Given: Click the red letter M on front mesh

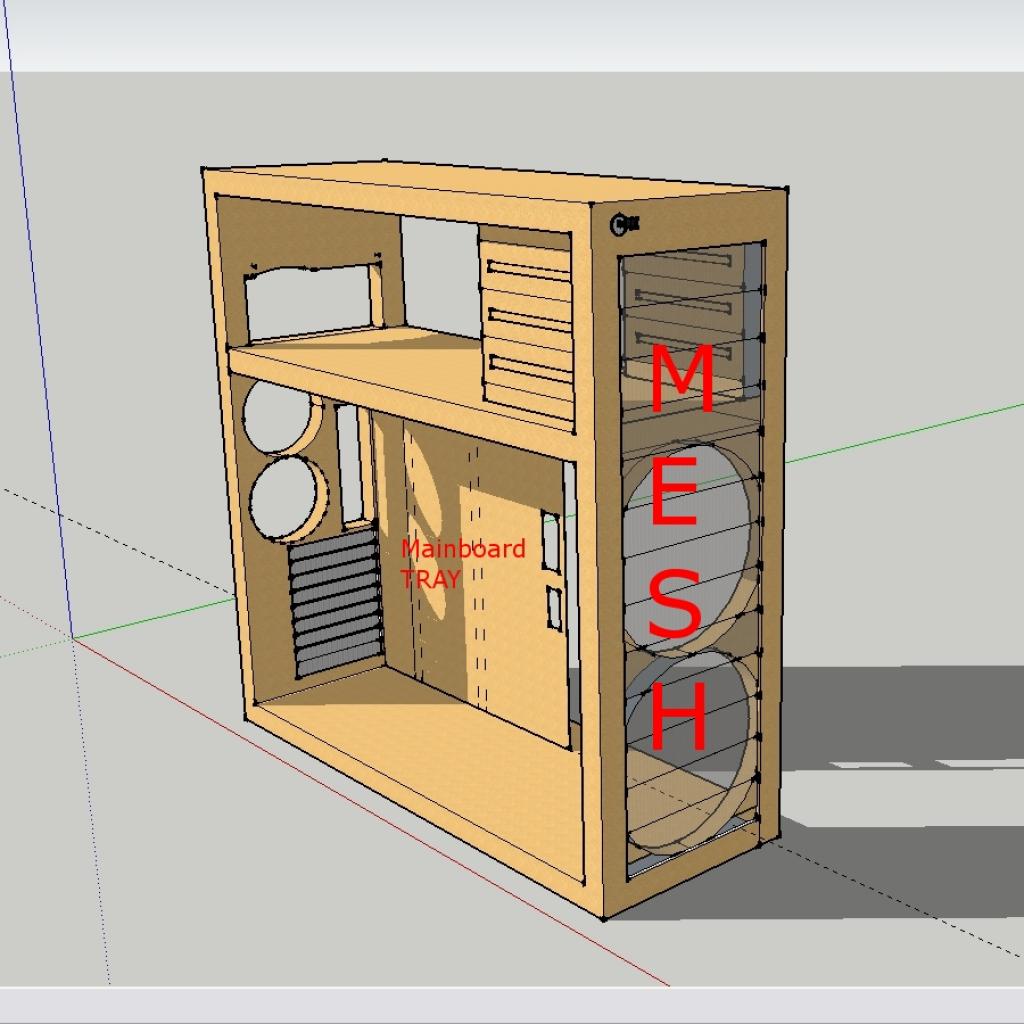Looking at the screenshot, I should coord(682,378).
